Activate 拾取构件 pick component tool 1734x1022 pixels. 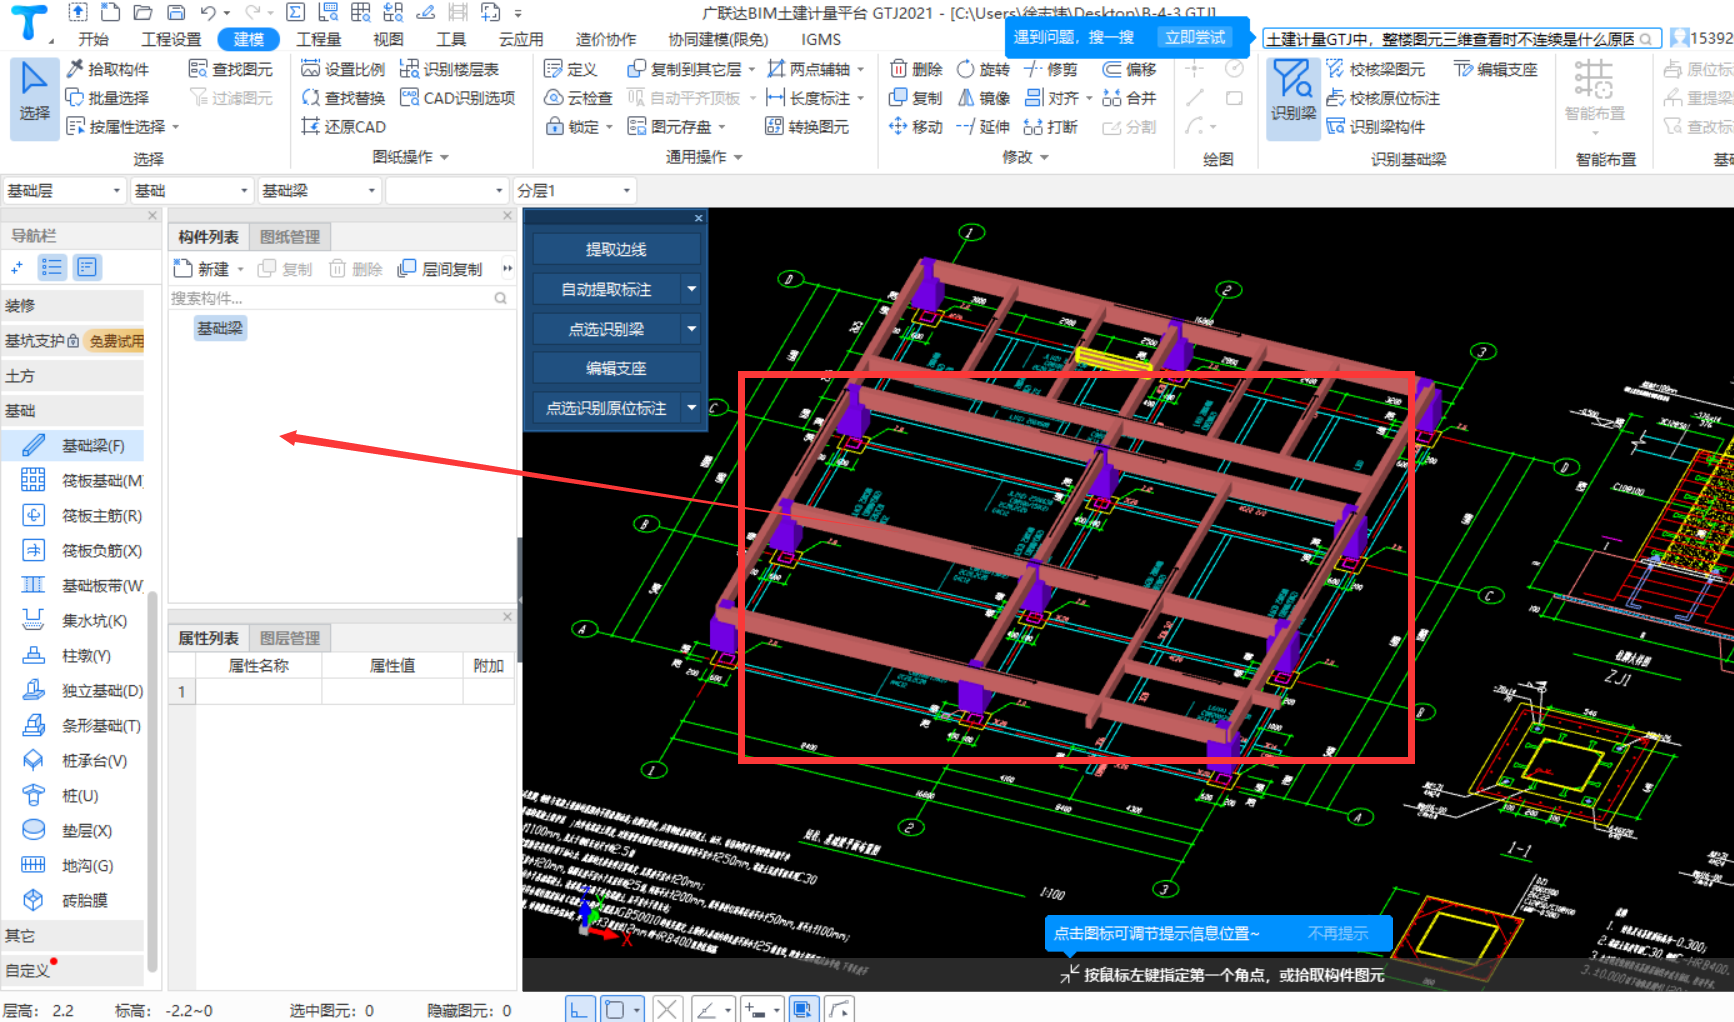pyautogui.click(x=108, y=69)
